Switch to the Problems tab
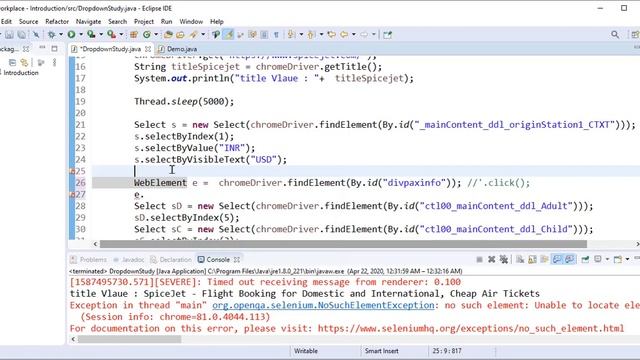This screenshot has width=640, height=360. (89, 260)
